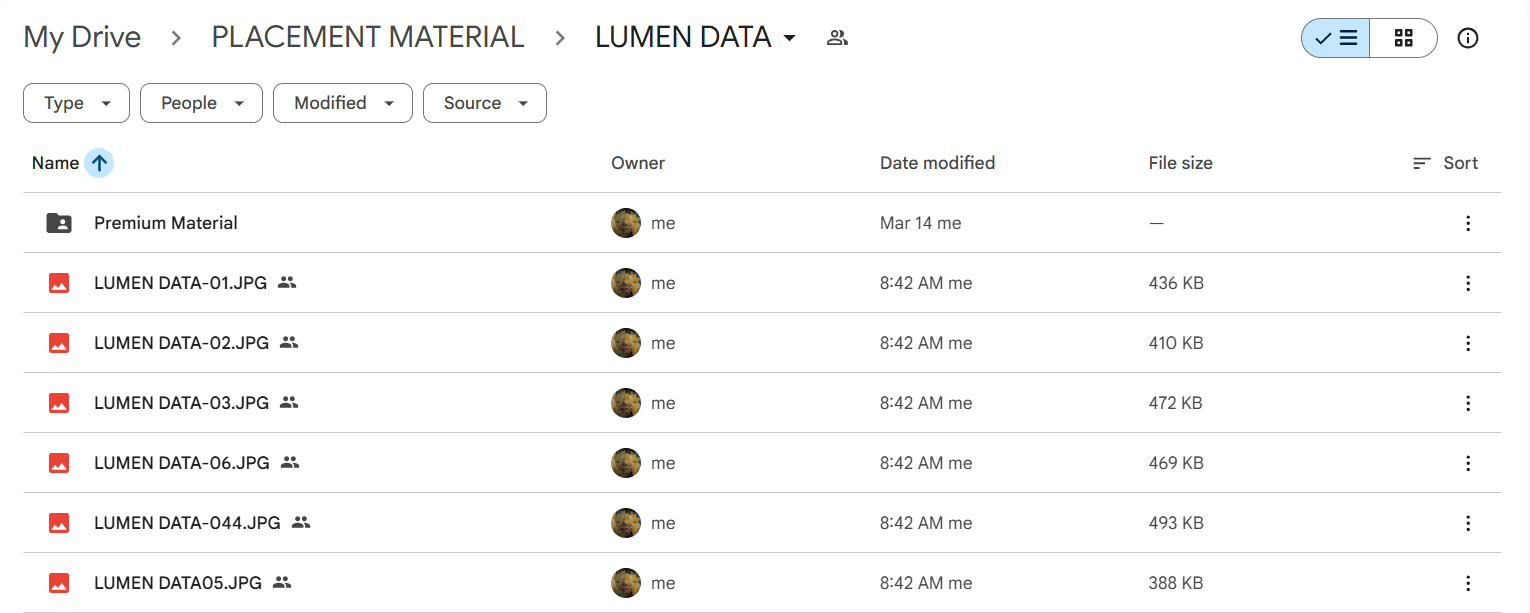This screenshot has width=1530, height=613.
Task: Click the 436 KB file size cell
Action: coord(1176,283)
